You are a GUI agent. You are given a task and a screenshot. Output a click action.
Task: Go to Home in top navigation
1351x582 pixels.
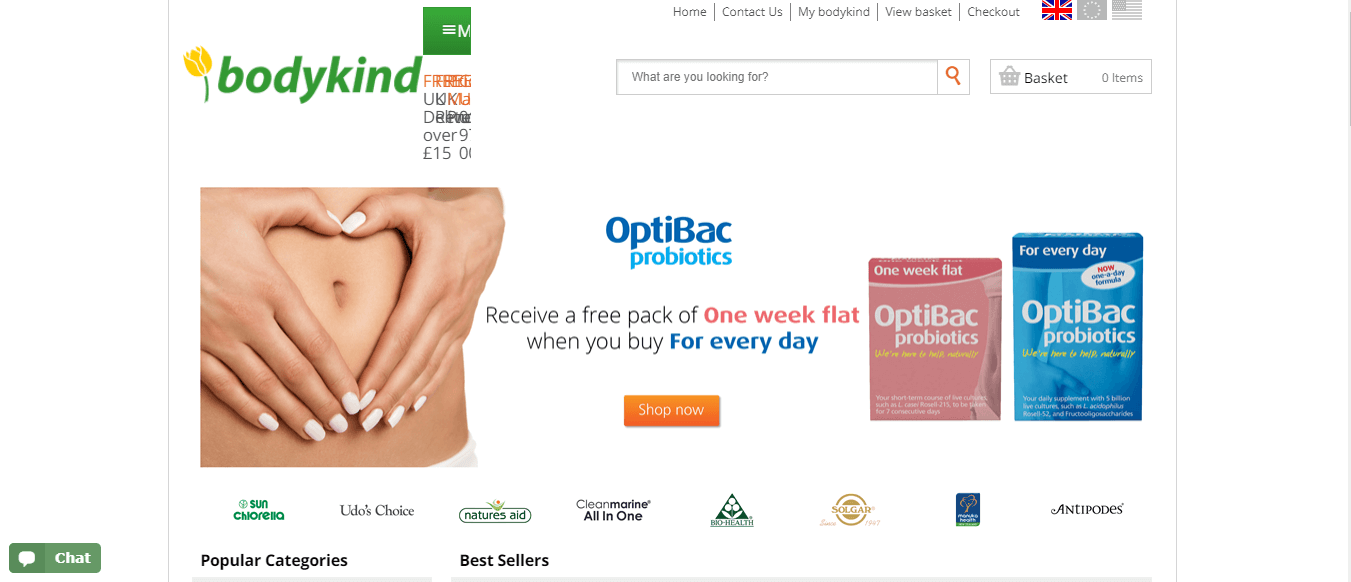coord(690,12)
